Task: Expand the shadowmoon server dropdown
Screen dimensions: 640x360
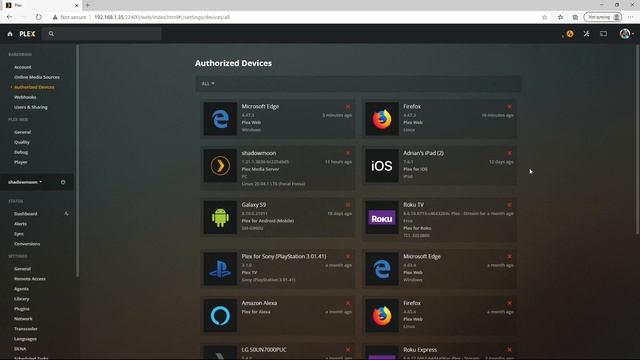Action: [25, 182]
